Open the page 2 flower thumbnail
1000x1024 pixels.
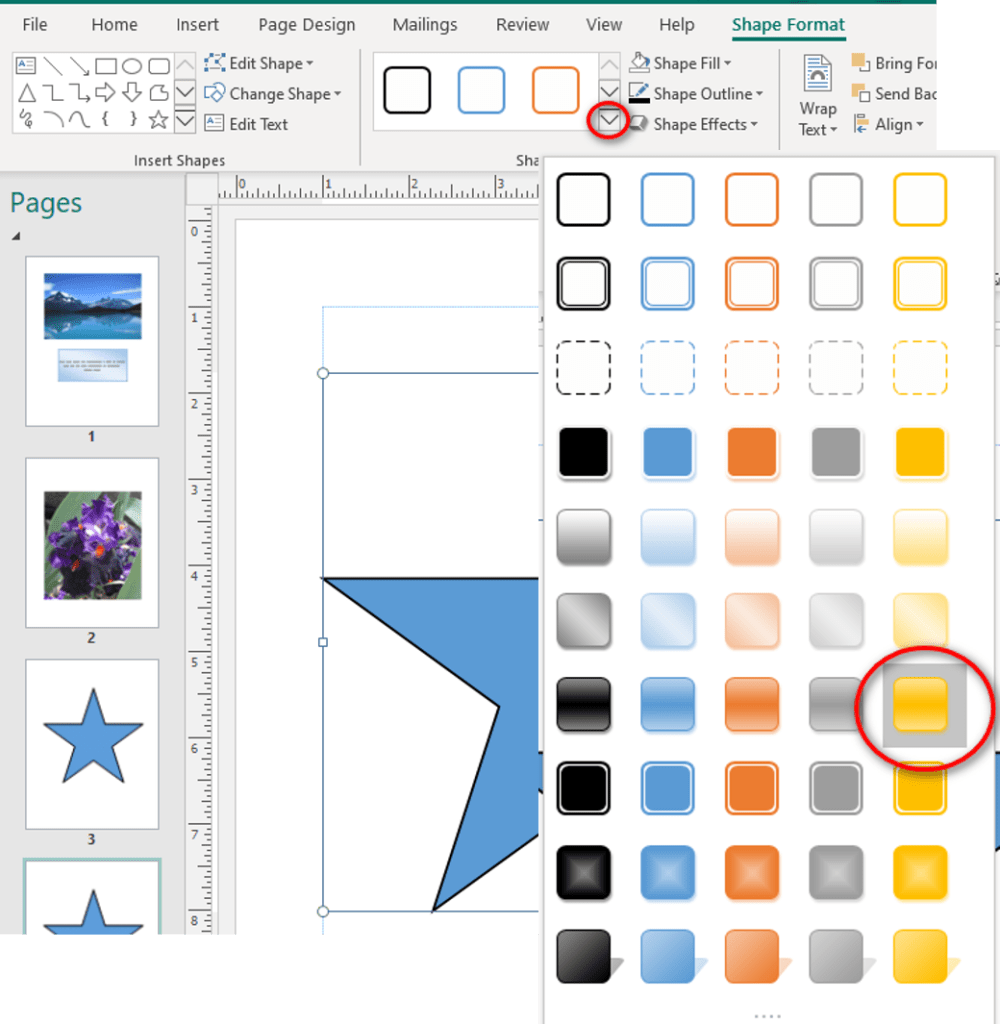92,543
